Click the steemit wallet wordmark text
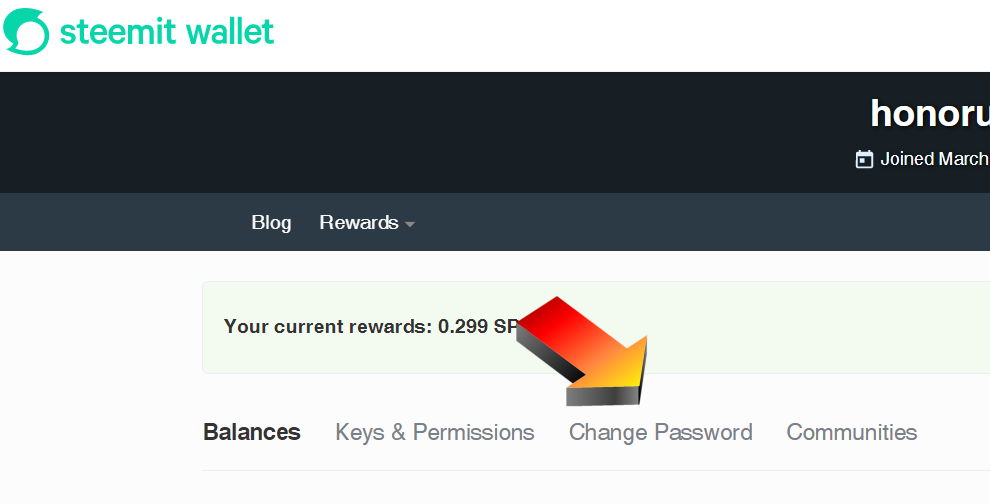The image size is (990, 504). 167,32
